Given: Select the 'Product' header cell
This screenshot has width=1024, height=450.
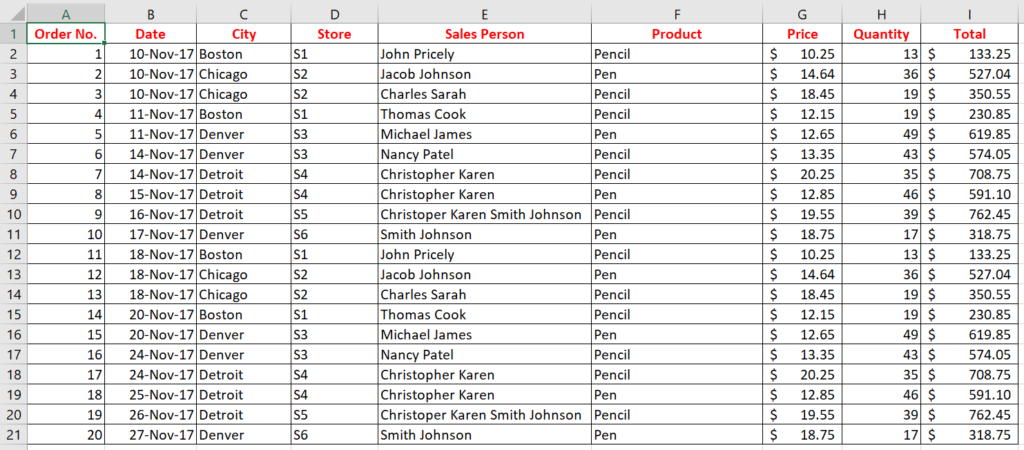Looking at the screenshot, I should [677, 34].
